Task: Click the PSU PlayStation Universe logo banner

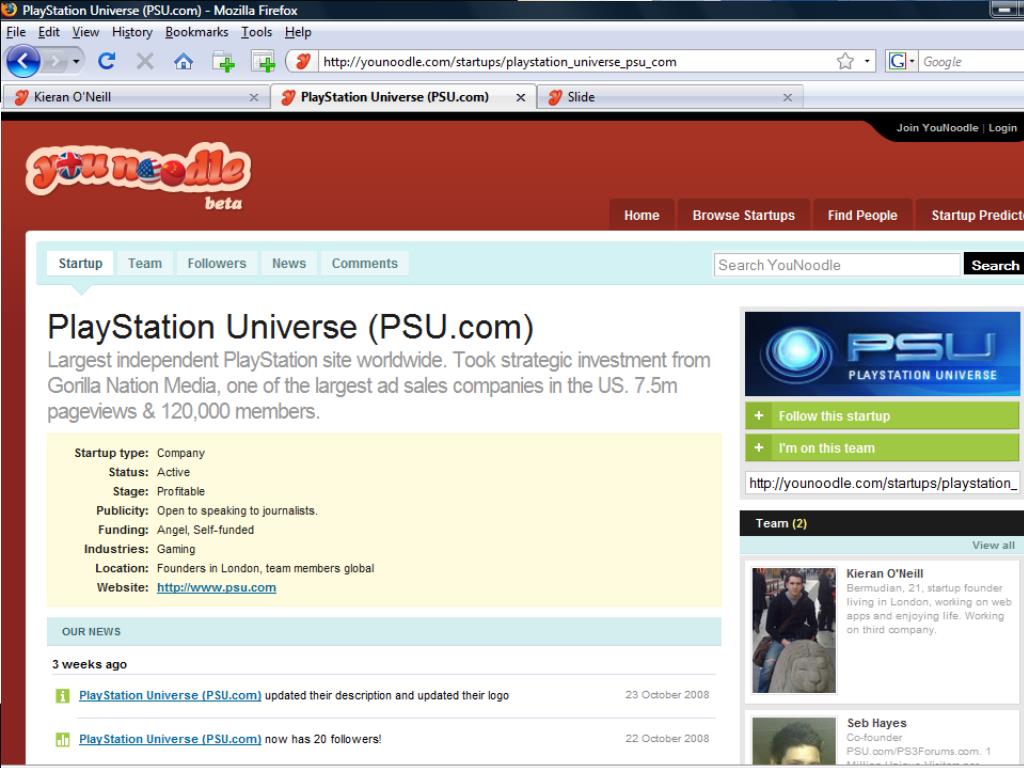Action: 882,353
